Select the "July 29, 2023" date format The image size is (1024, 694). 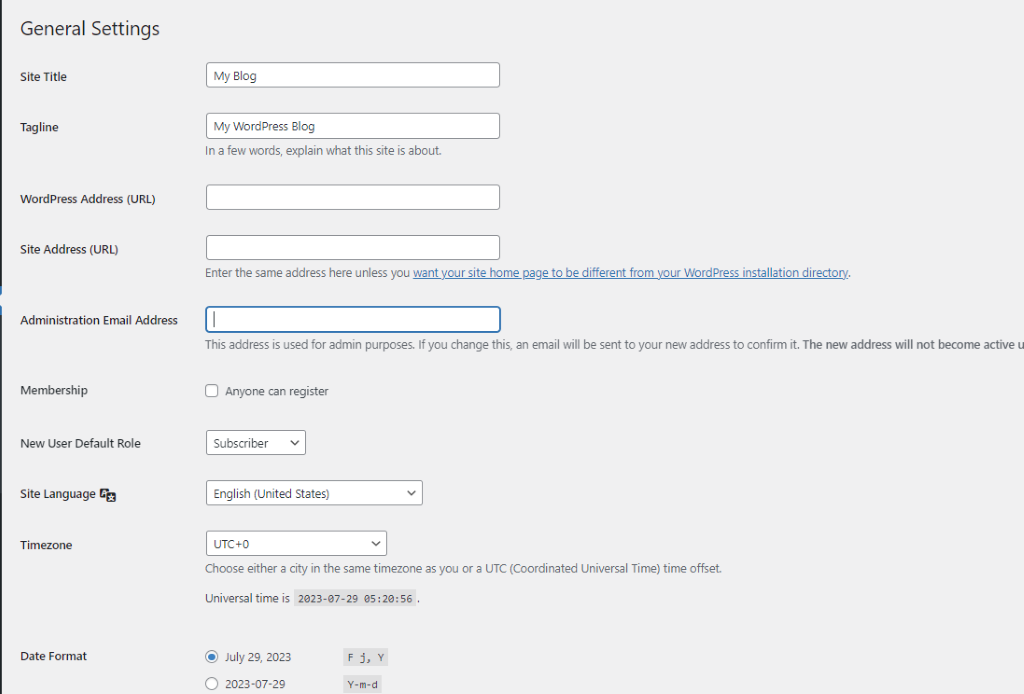[211, 656]
